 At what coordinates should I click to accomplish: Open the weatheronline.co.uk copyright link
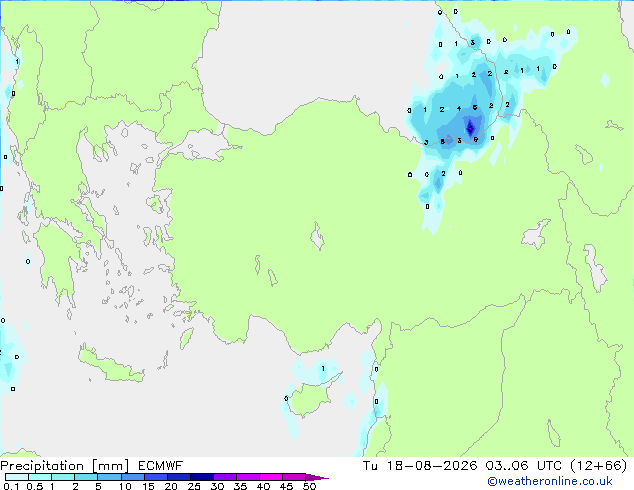coord(549,481)
